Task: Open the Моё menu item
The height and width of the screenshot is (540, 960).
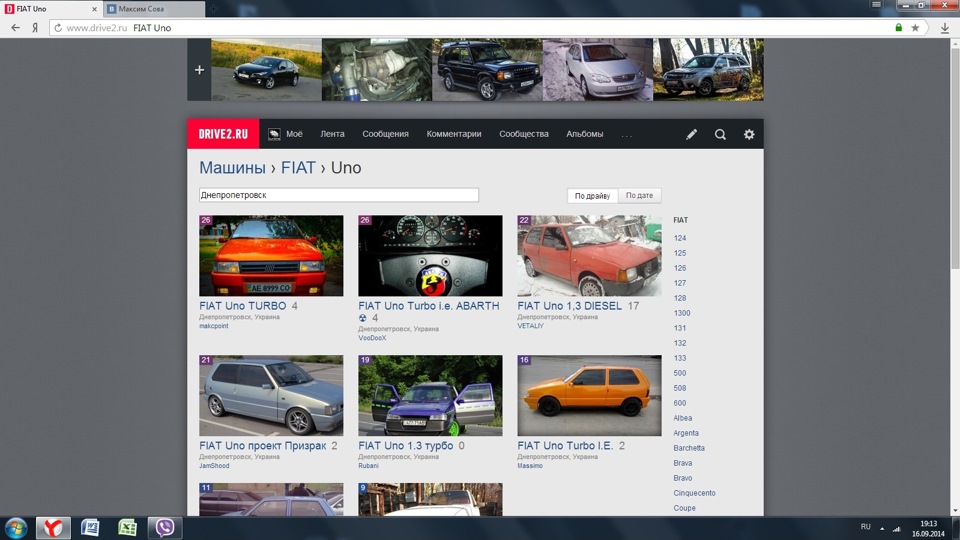Action: (x=294, y=133)
